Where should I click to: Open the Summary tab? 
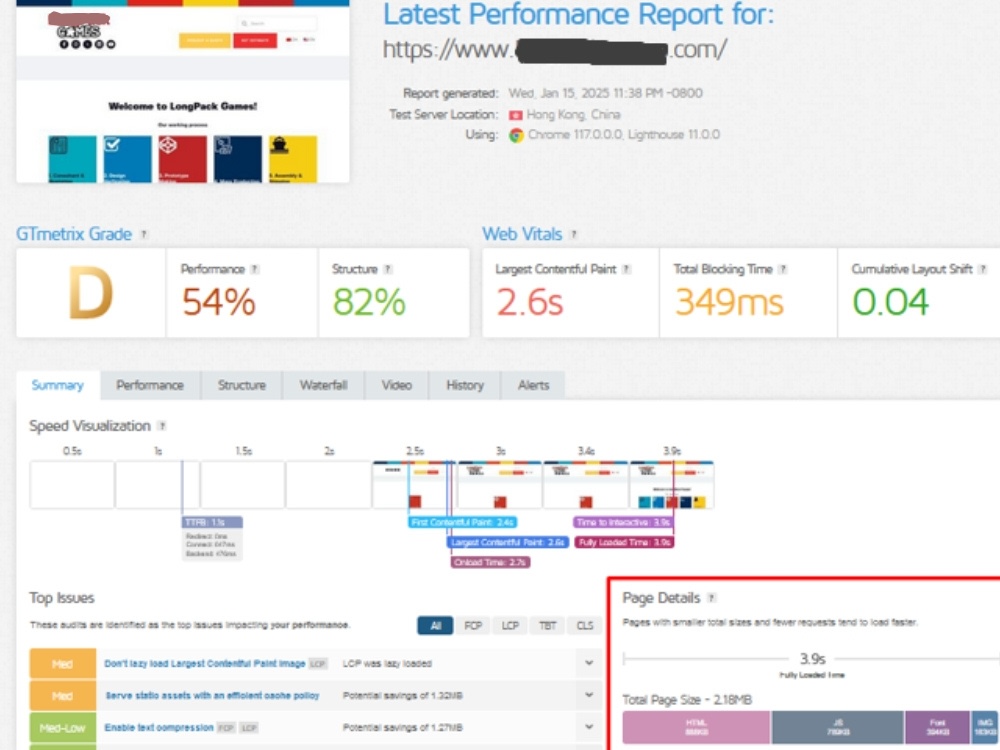tap(57, 385)
